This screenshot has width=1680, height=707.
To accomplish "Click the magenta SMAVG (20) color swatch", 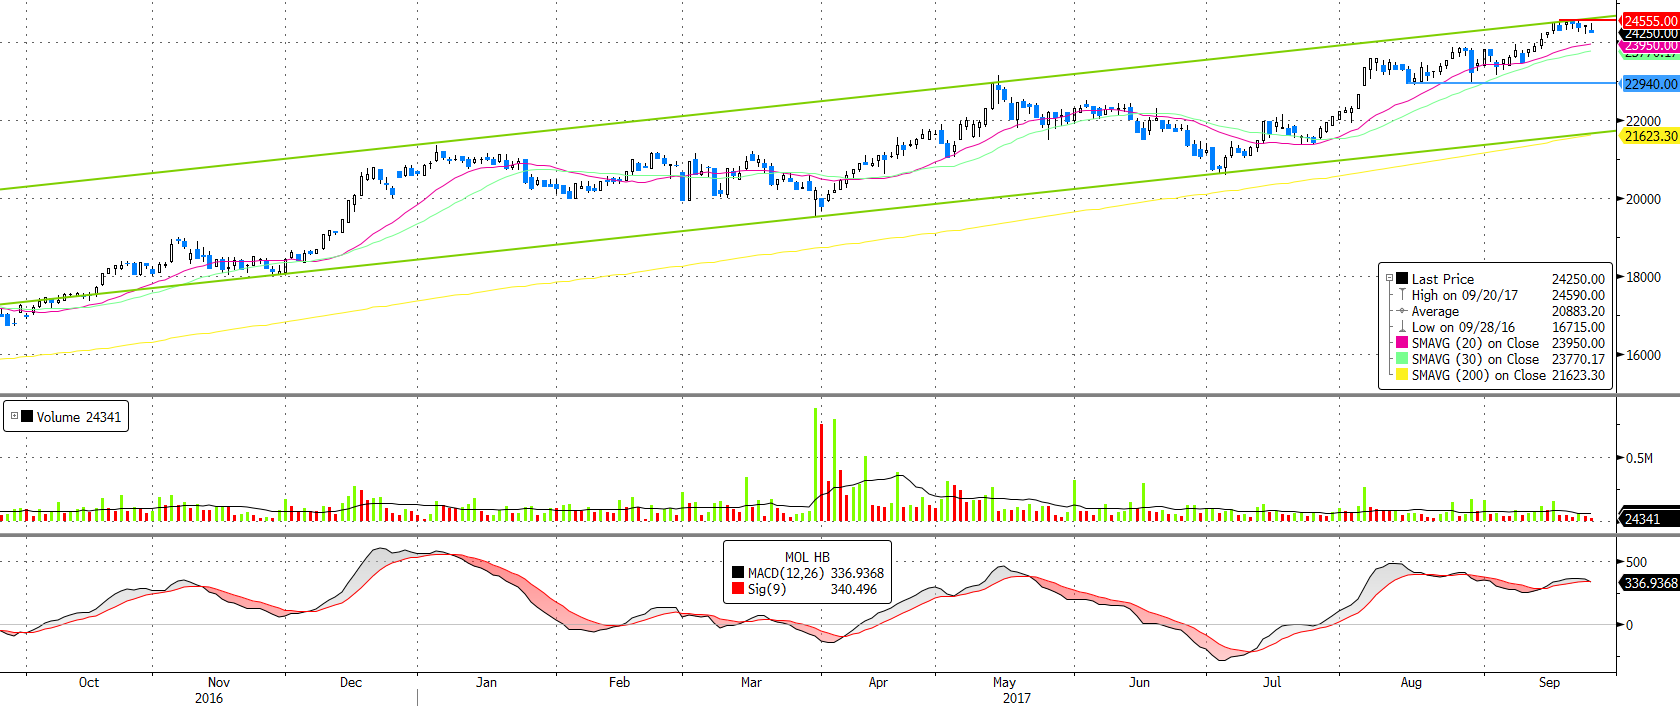I will click(1402, 343).
